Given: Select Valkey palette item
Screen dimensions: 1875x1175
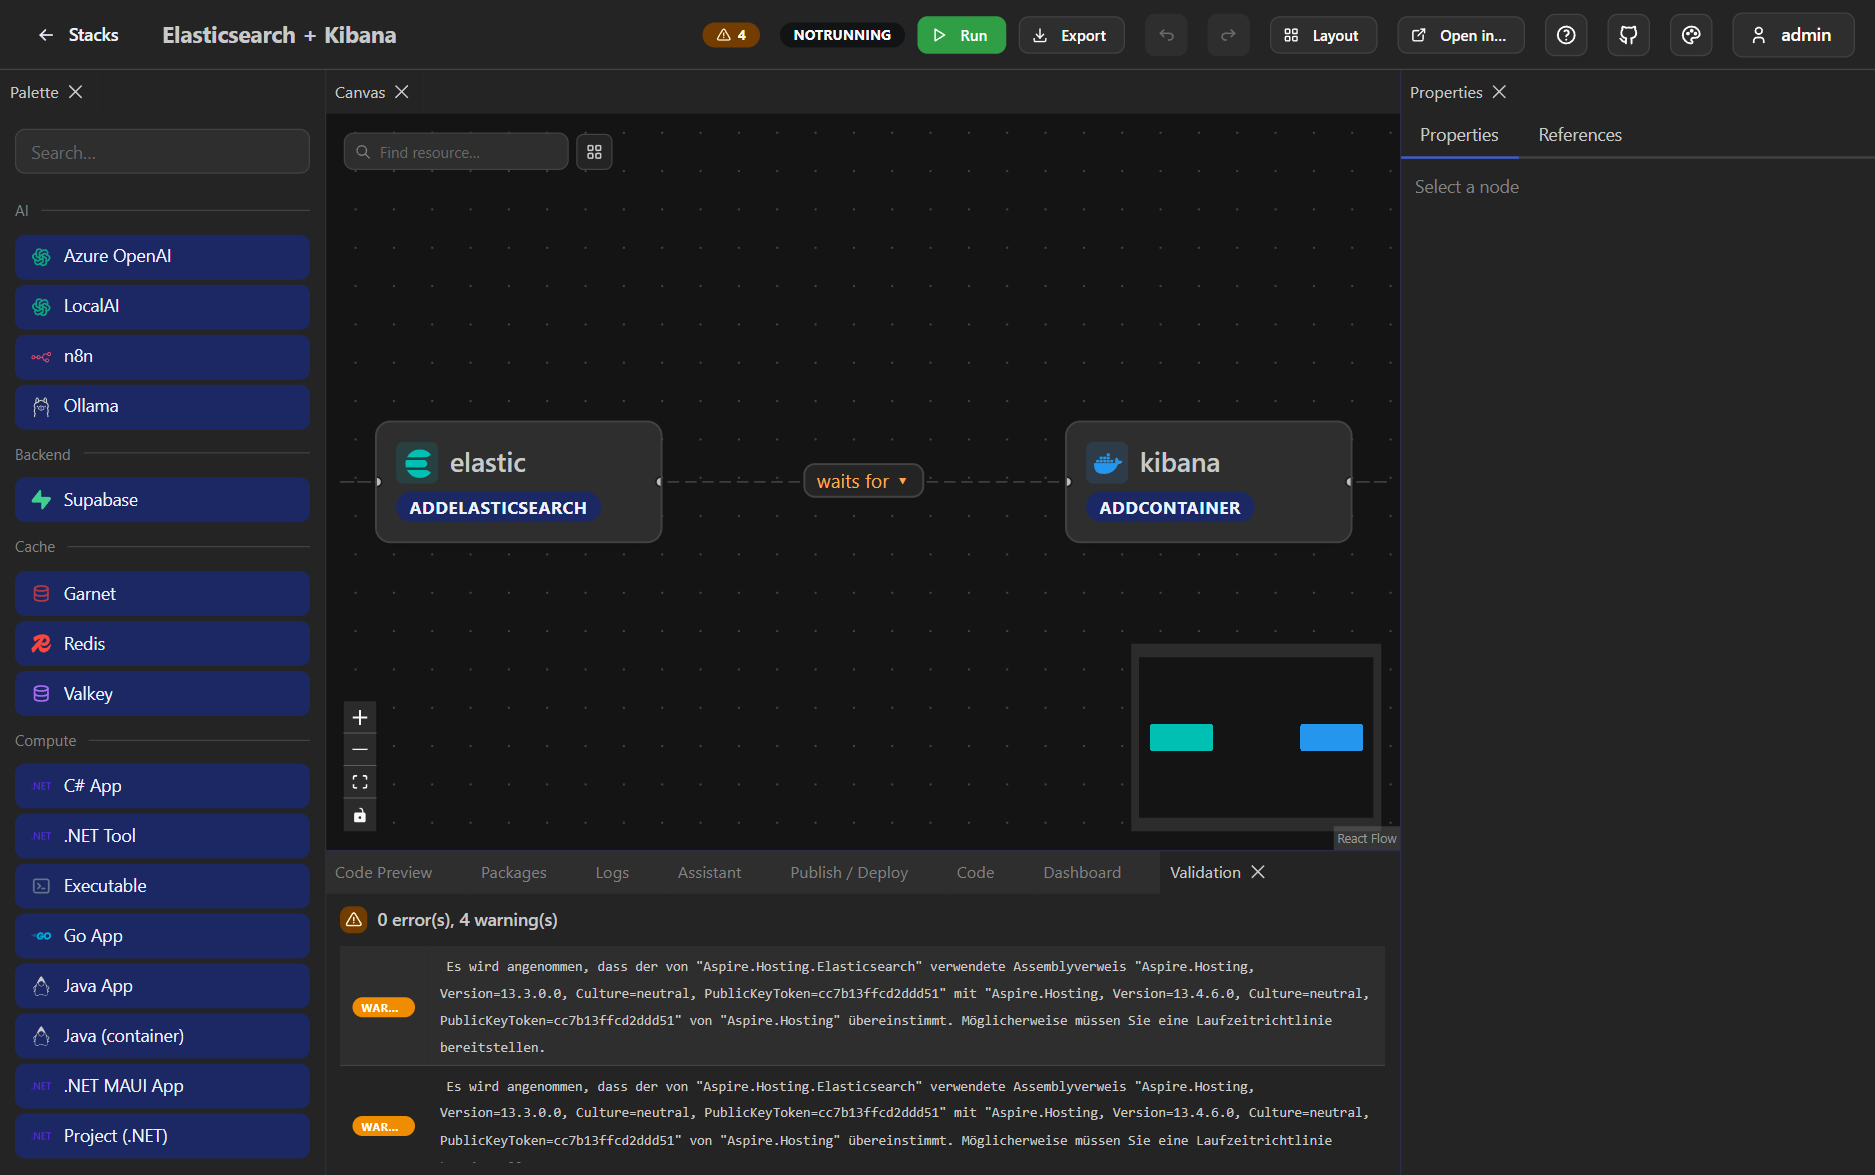Looking at the screenshot, I should pos(162,694).
